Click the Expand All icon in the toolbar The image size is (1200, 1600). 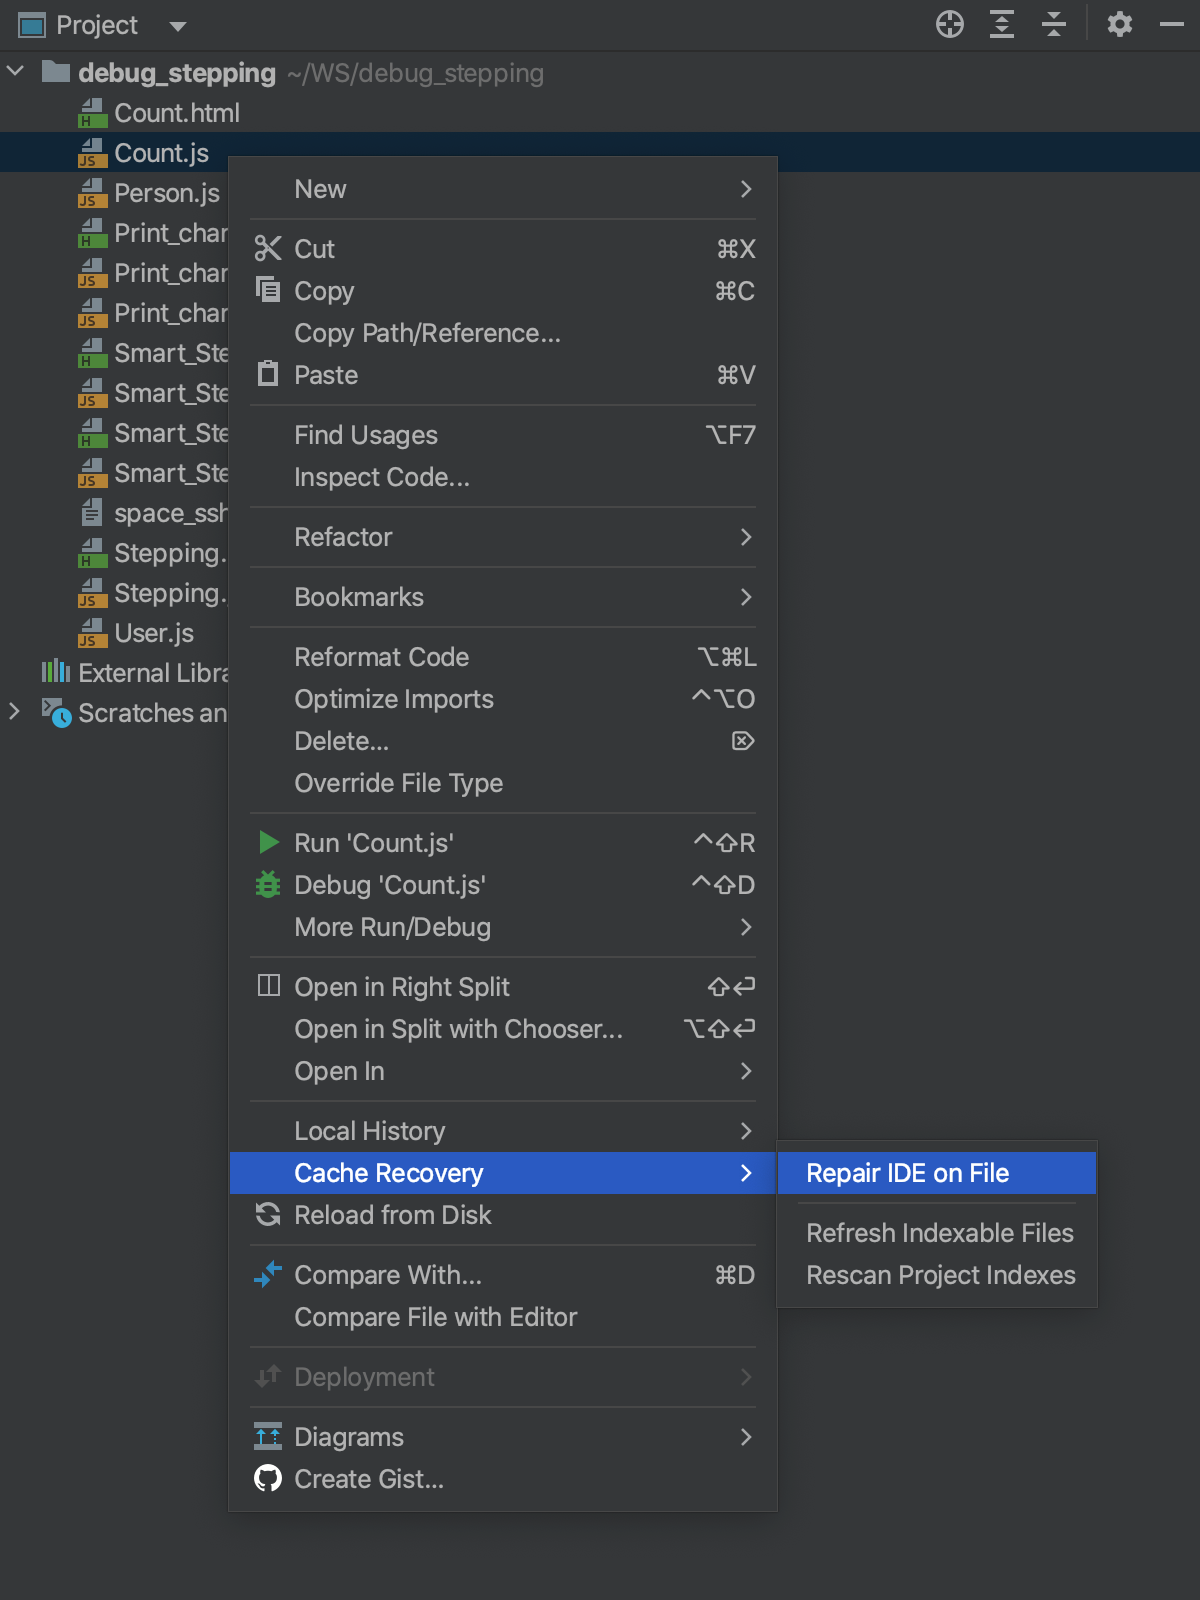click(1001, 24)
